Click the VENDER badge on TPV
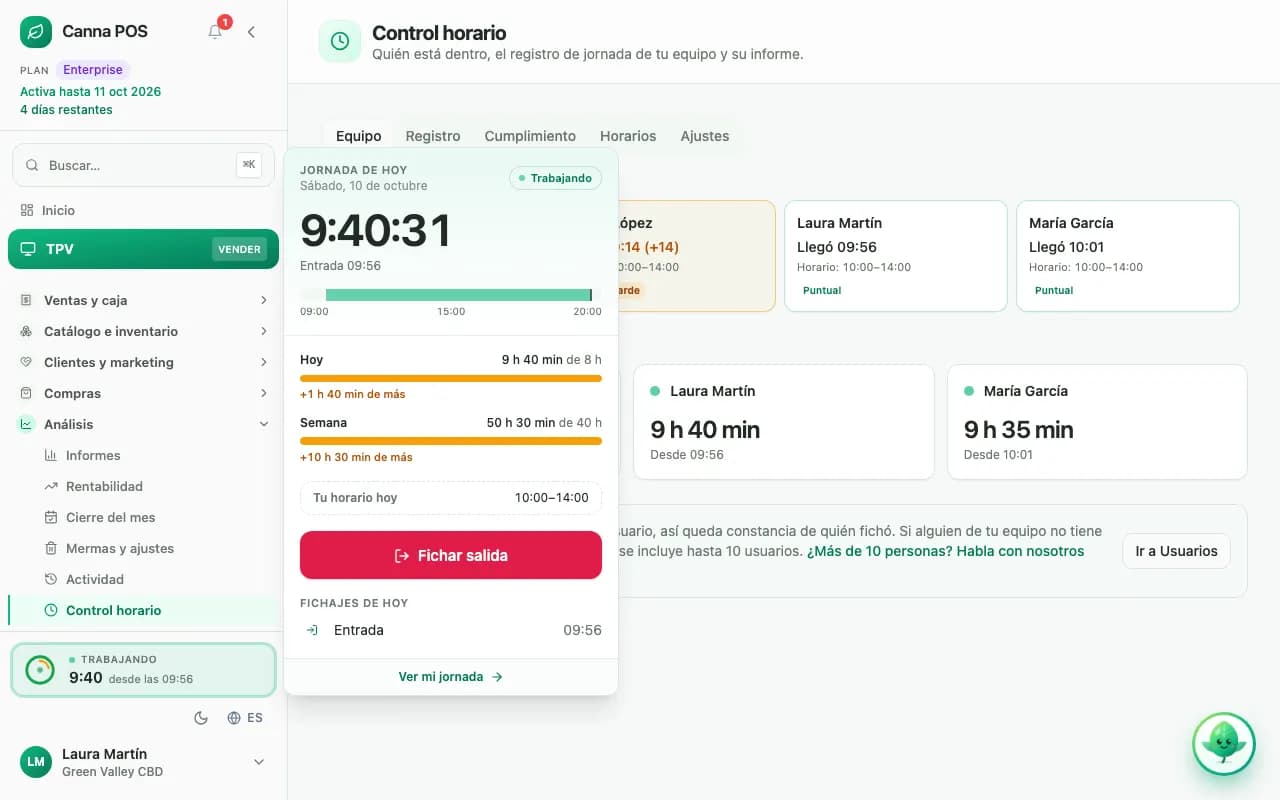1280x800 pixels. click(239, 249)
